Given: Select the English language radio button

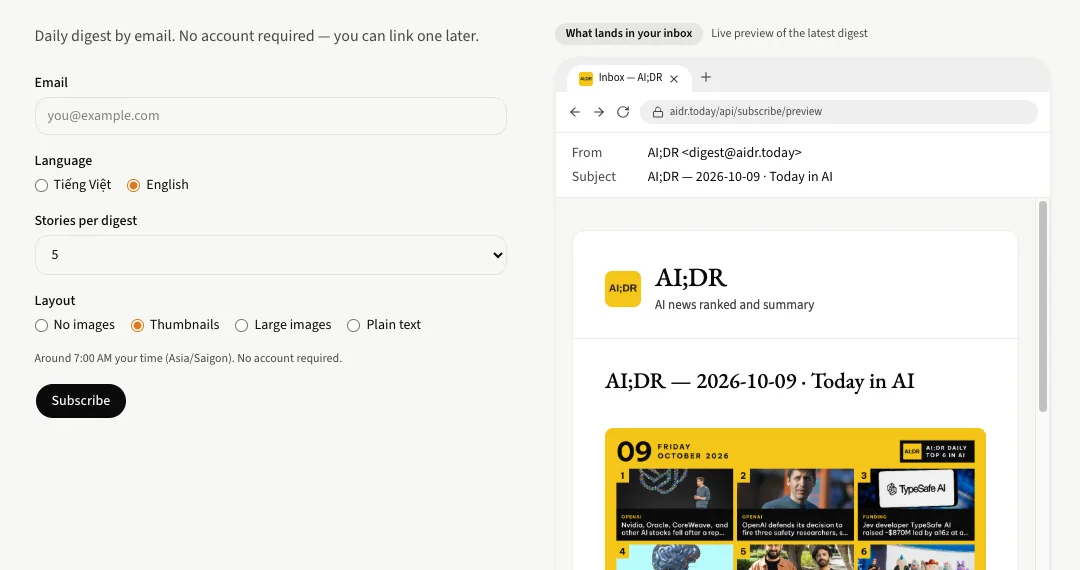Looking at the screenshot, I should pyautogui.click(x=134, y=185).
